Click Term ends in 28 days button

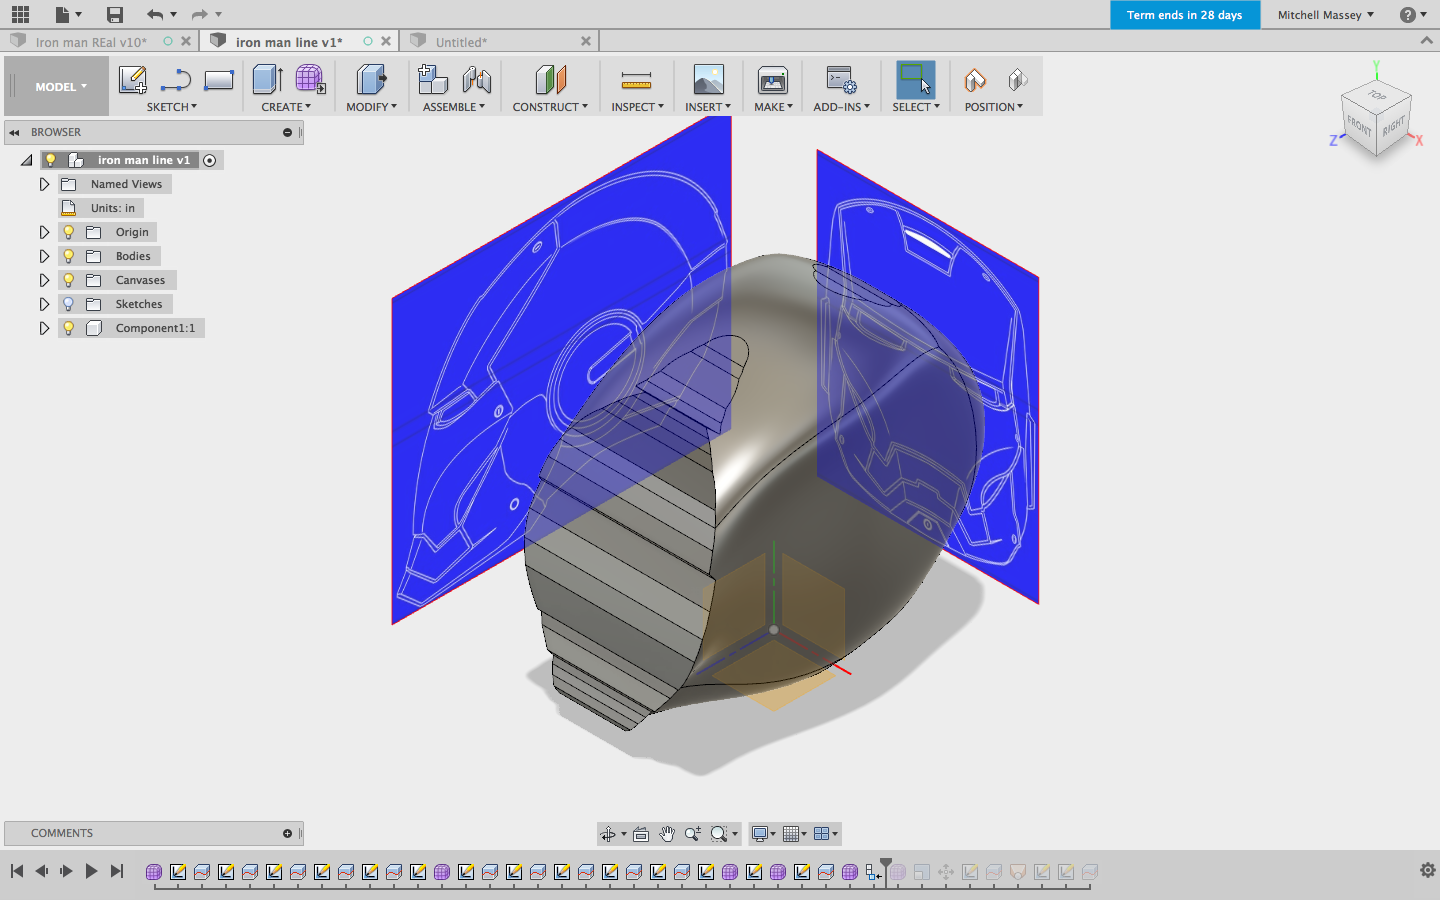click(1185, 14)
